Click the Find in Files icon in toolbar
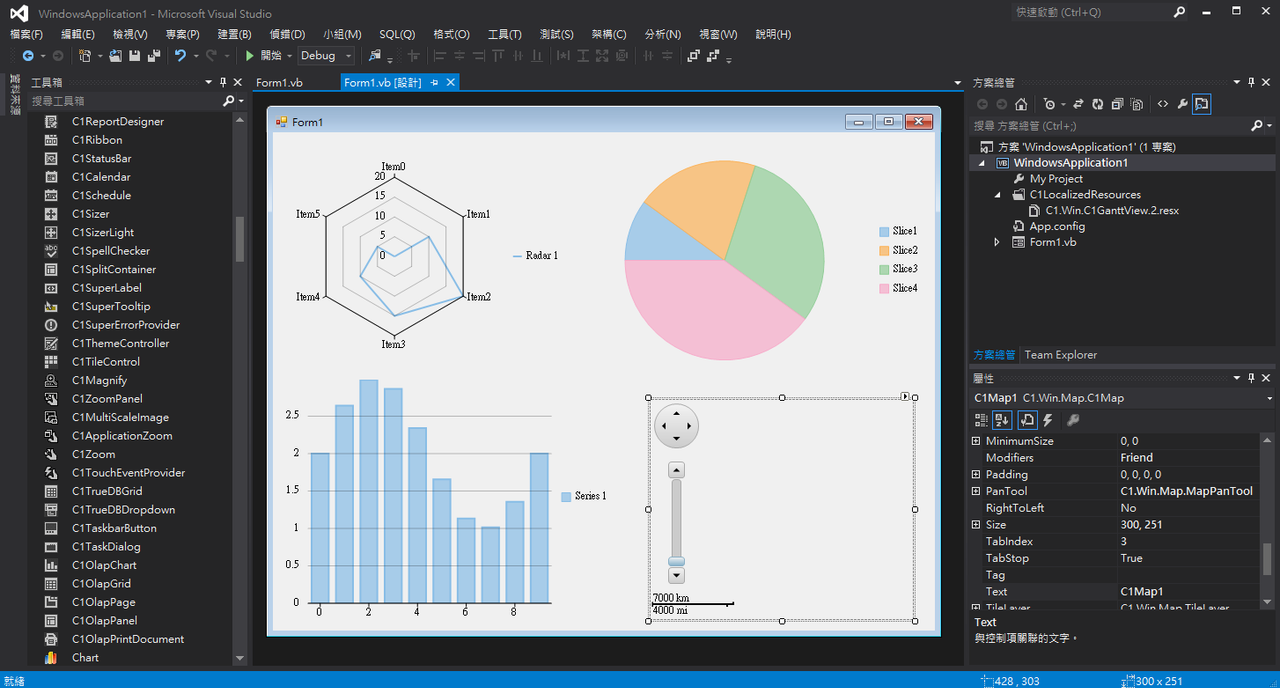Screen dimensions: 1280x688 pyautogui.click(x=375, y=56)
